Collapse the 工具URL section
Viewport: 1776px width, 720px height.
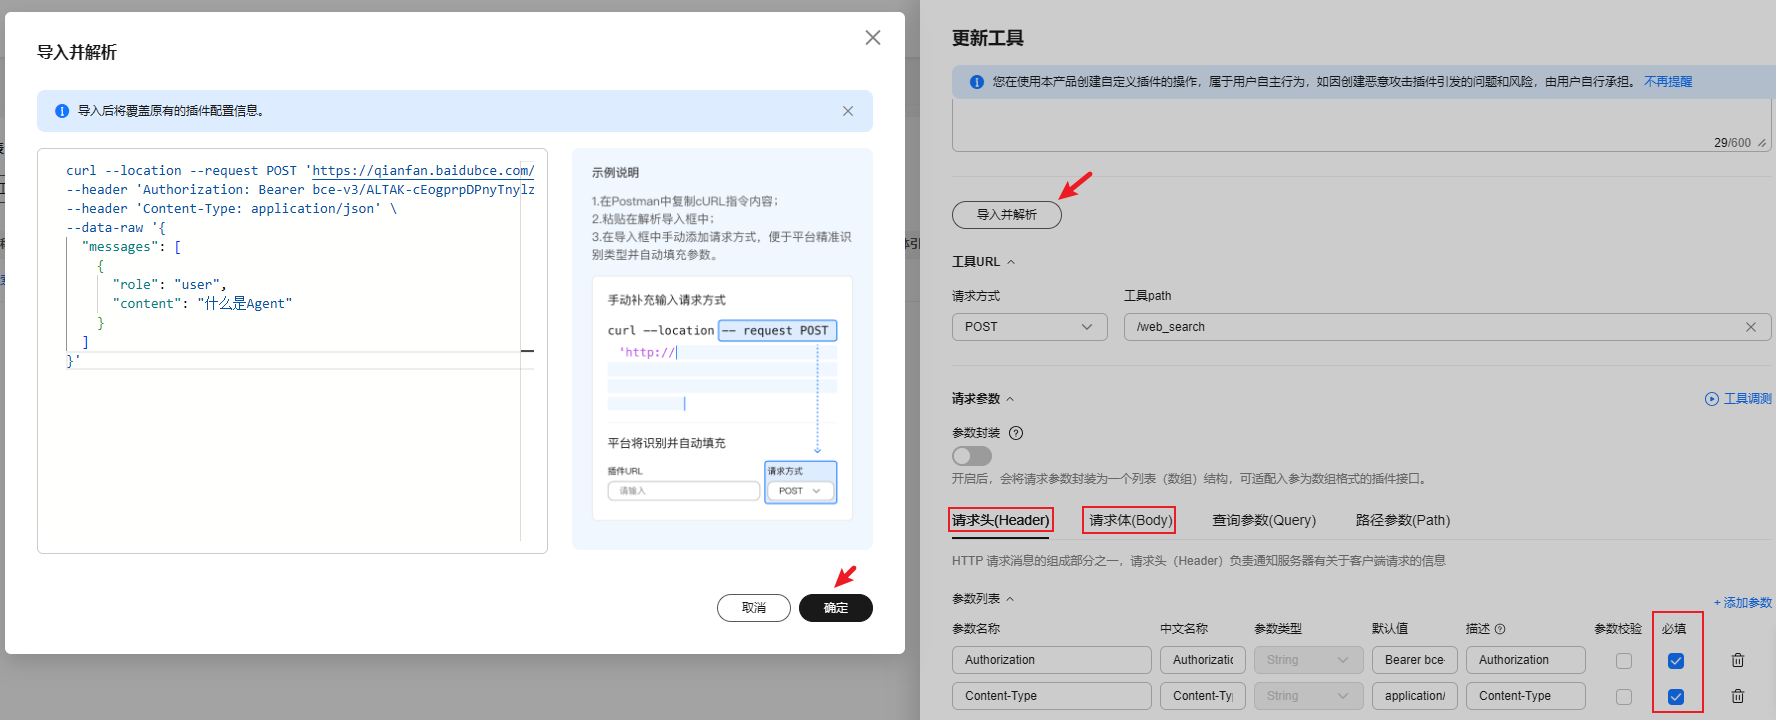pyautogui.click(x=1010, y=262)
